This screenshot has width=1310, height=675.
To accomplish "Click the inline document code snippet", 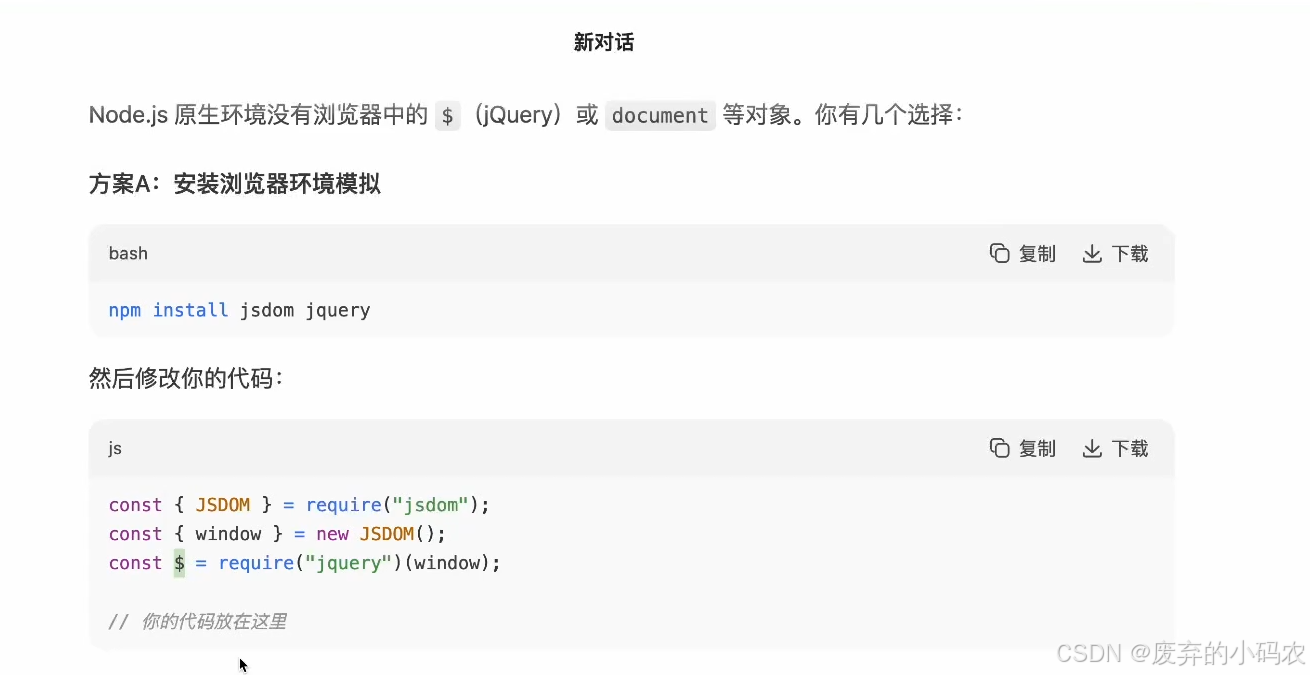I will coord(659,115).
